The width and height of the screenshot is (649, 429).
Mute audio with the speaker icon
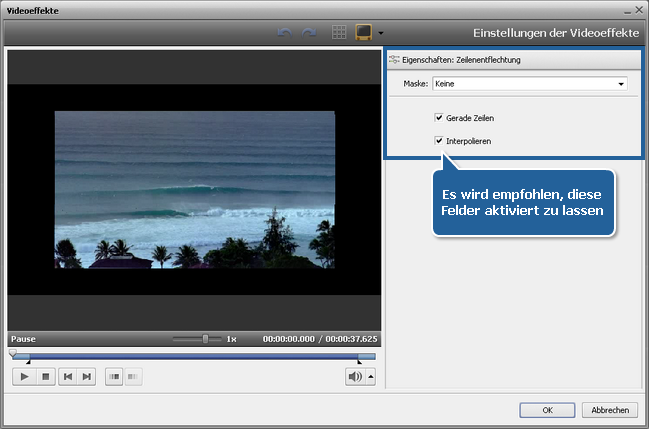tap(354, 376)
